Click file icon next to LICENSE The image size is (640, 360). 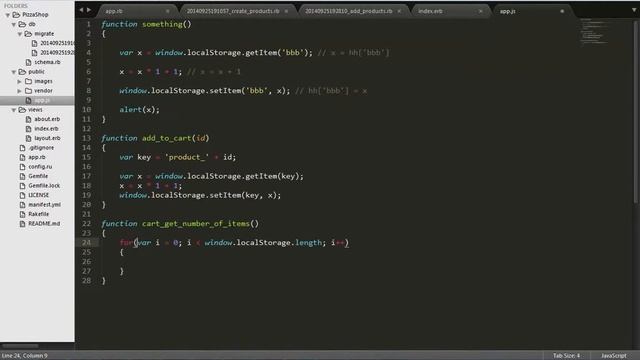[x=22, y=195]
